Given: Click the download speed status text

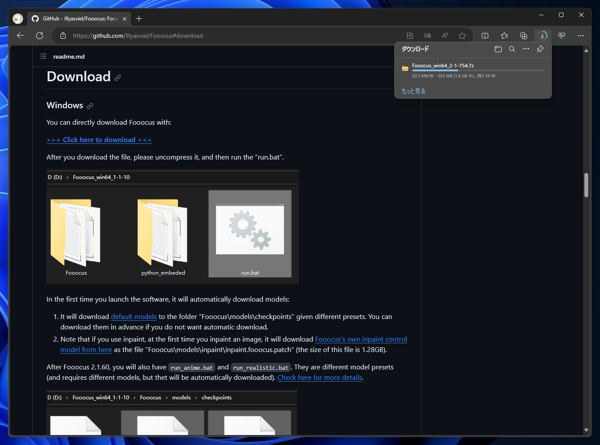Looking at the screenshot, I should [454, 76].
